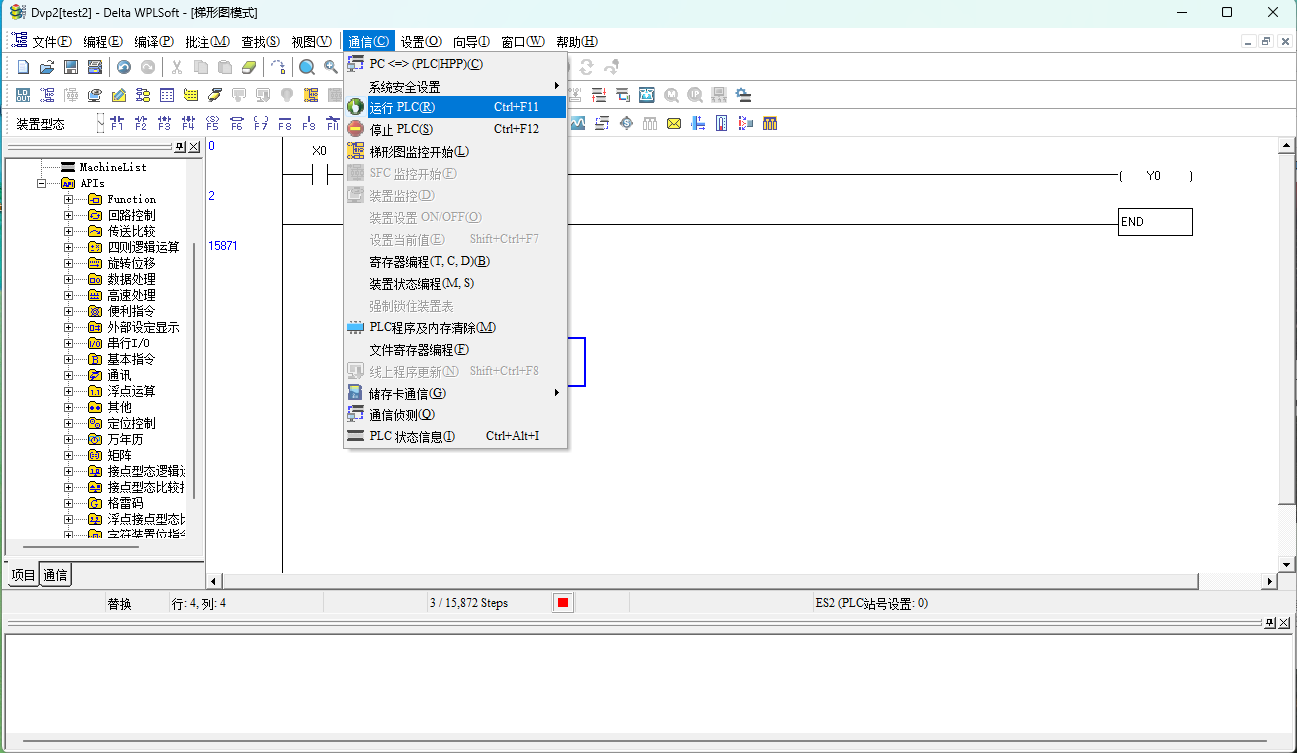Open PLC 状态信息(I) entry
Viewport: 1297px width, 753px height.
(x=456, y=436)
